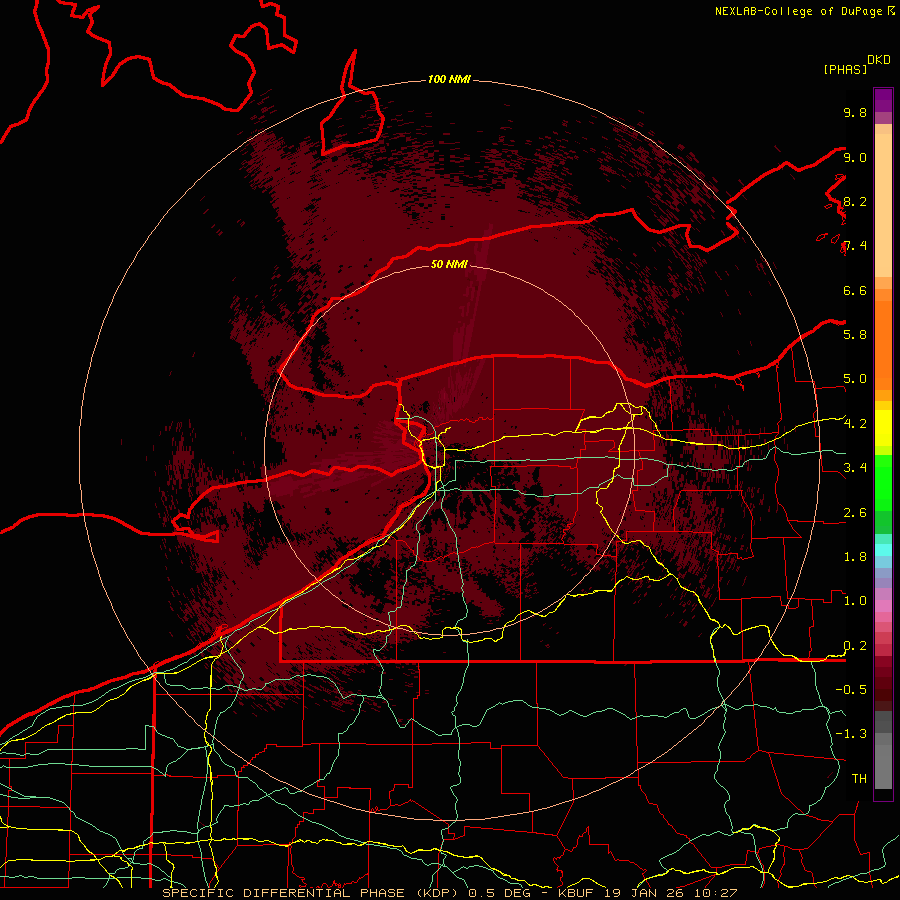900x900 pixels.
Task: Click the DKD product code label
Action: 879,60
